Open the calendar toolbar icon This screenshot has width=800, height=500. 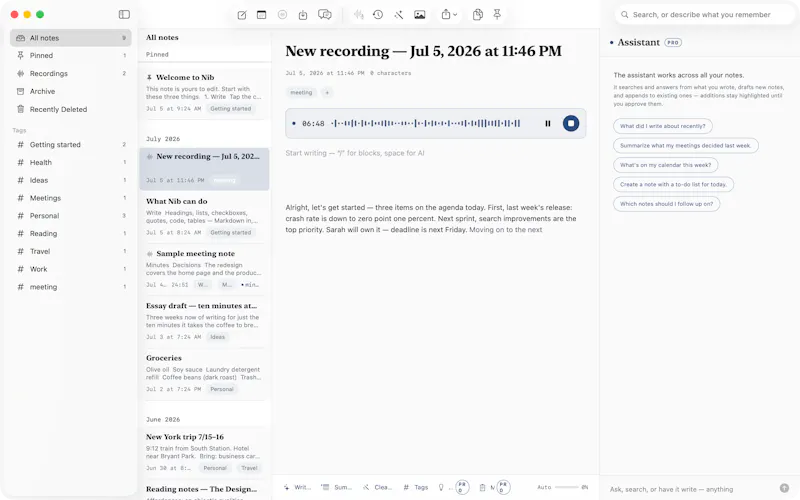pos(261,15)
